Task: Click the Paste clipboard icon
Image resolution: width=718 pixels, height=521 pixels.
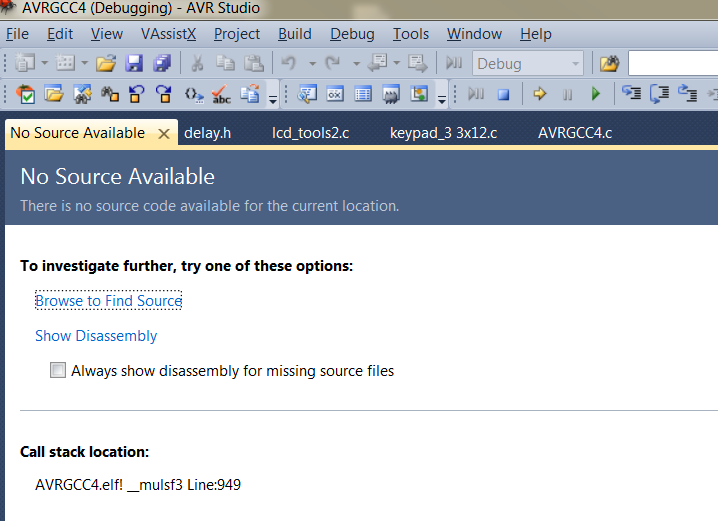Action: (x=254, y=63)
